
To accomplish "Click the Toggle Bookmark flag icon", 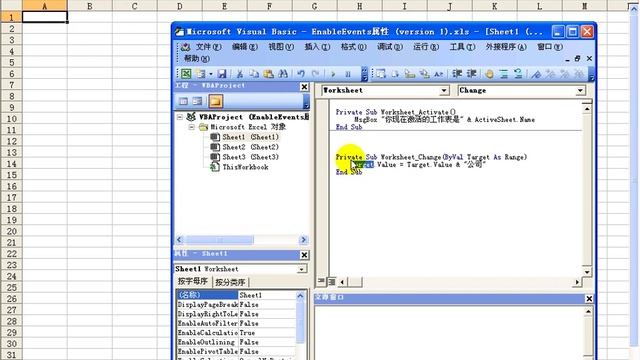I will [x=536, y=74].
